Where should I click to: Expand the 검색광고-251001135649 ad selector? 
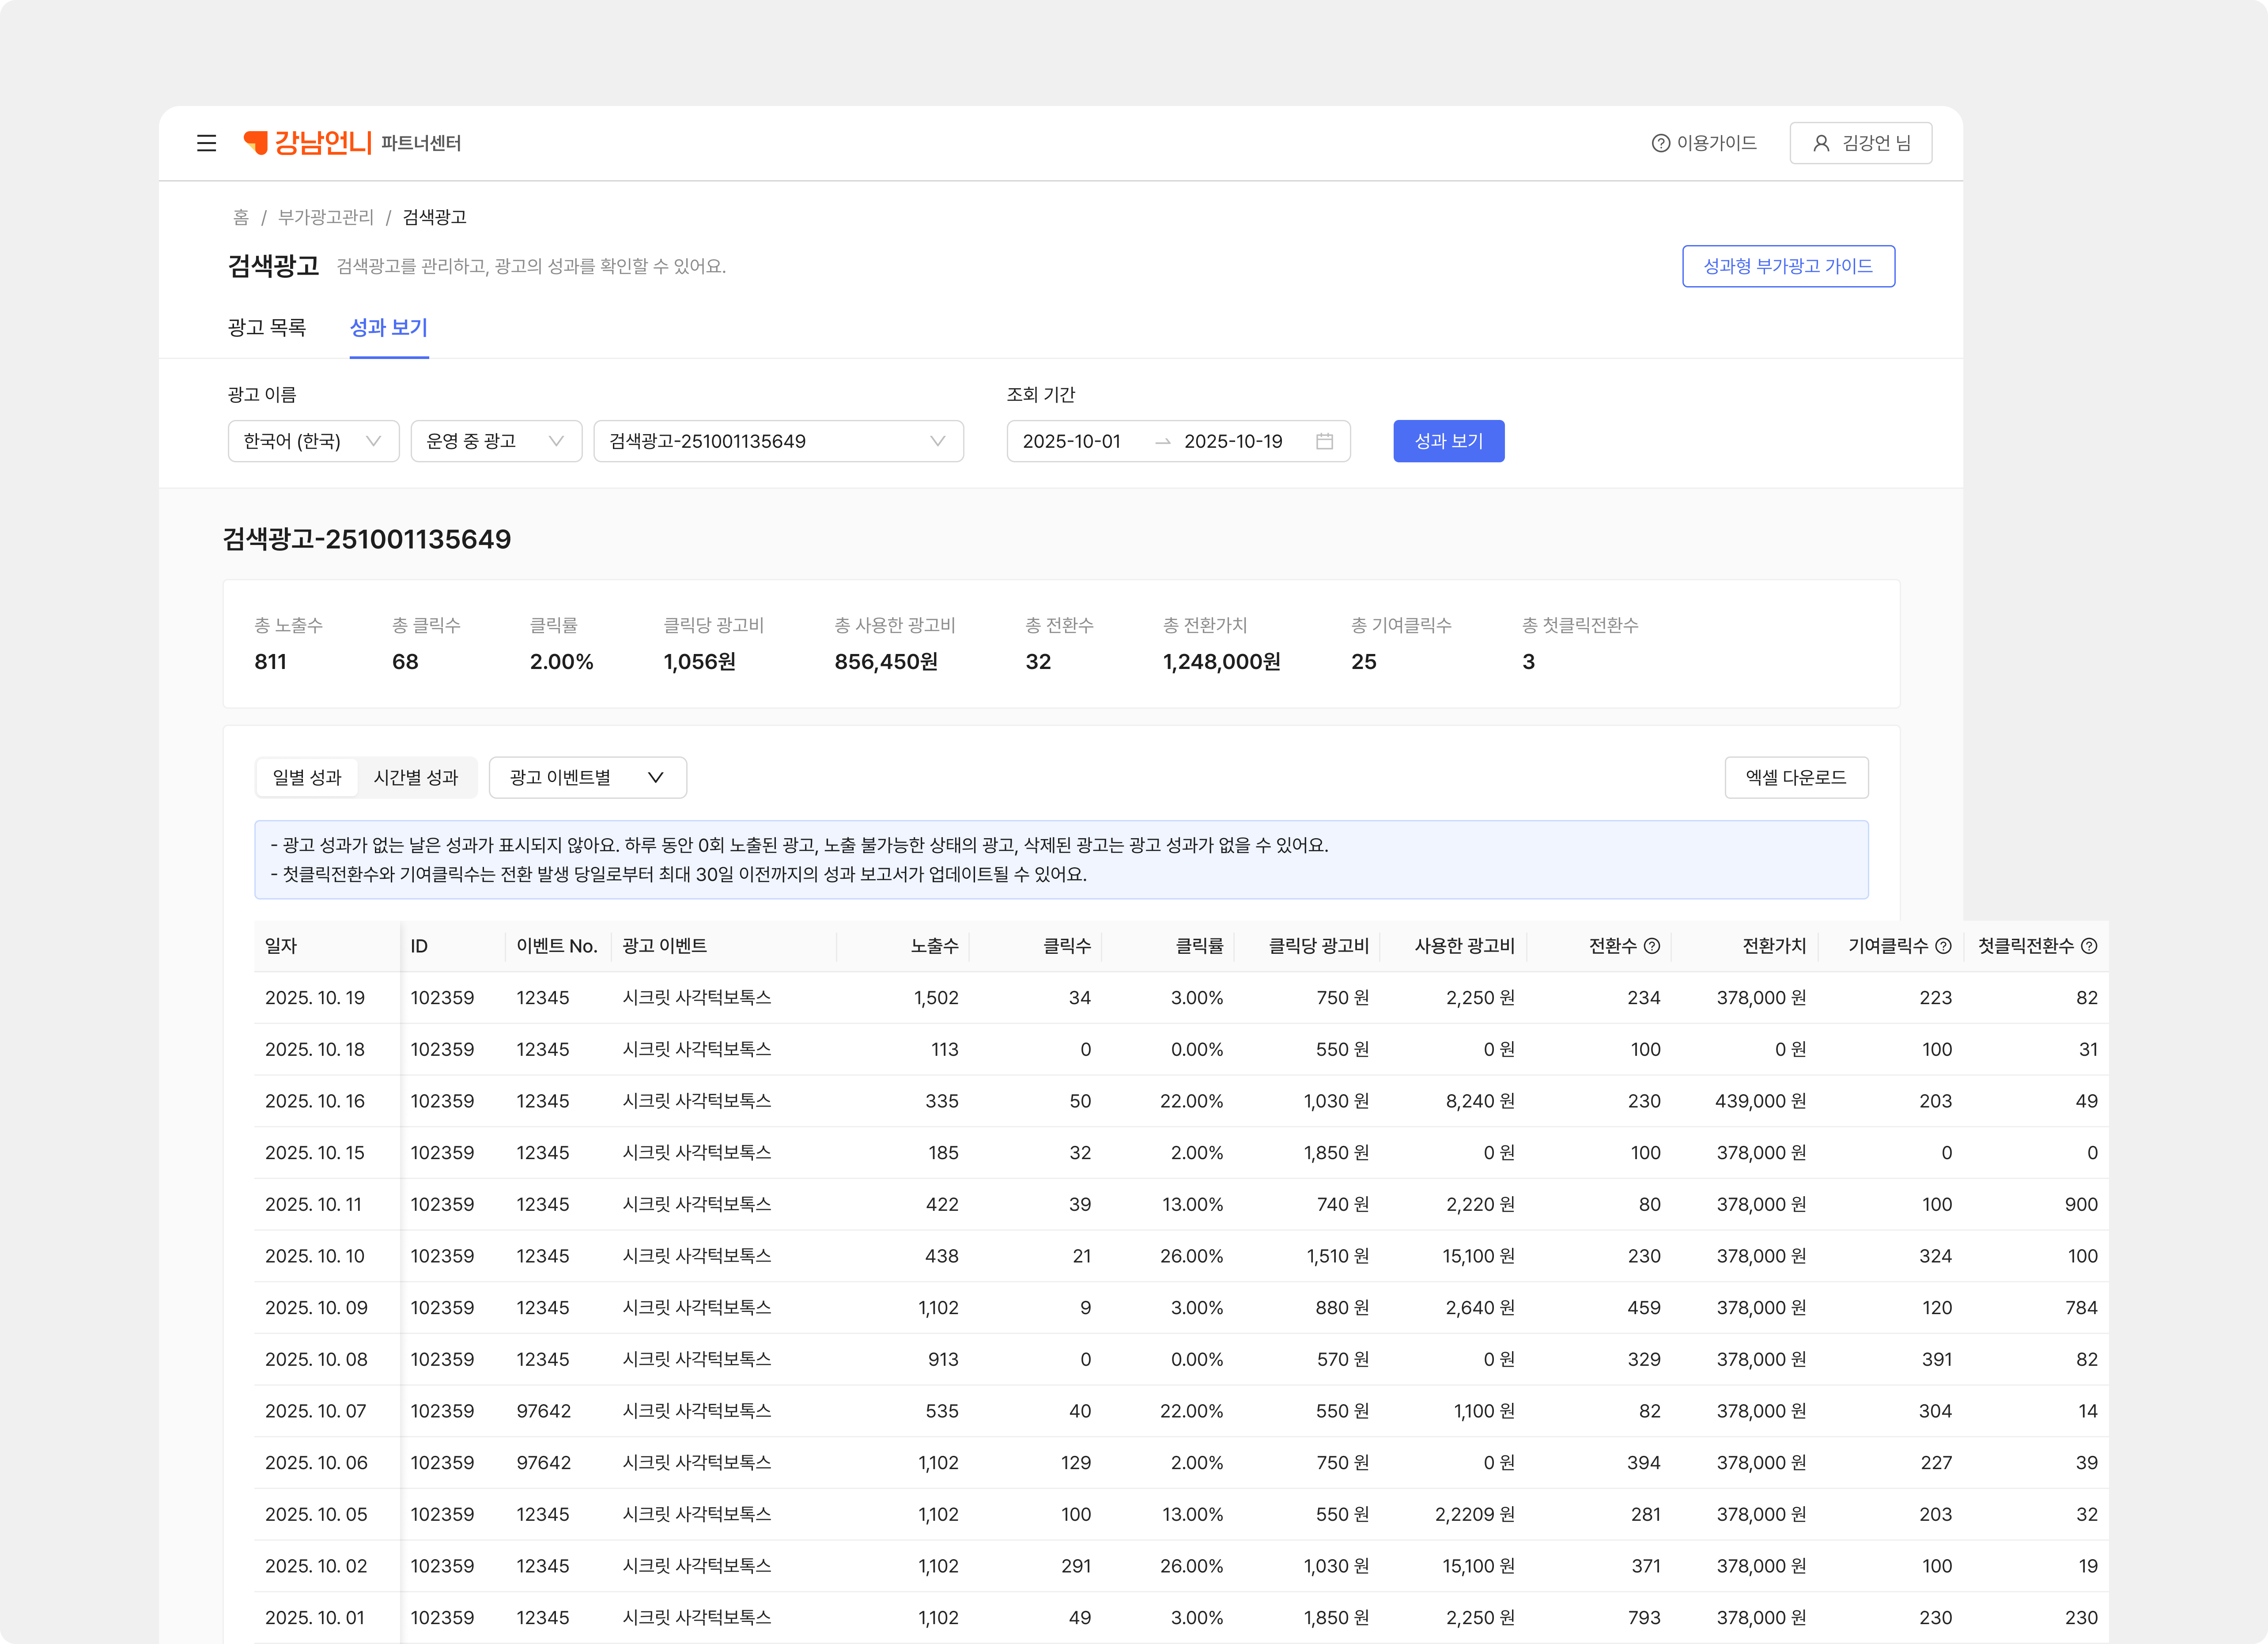[778, 441]
